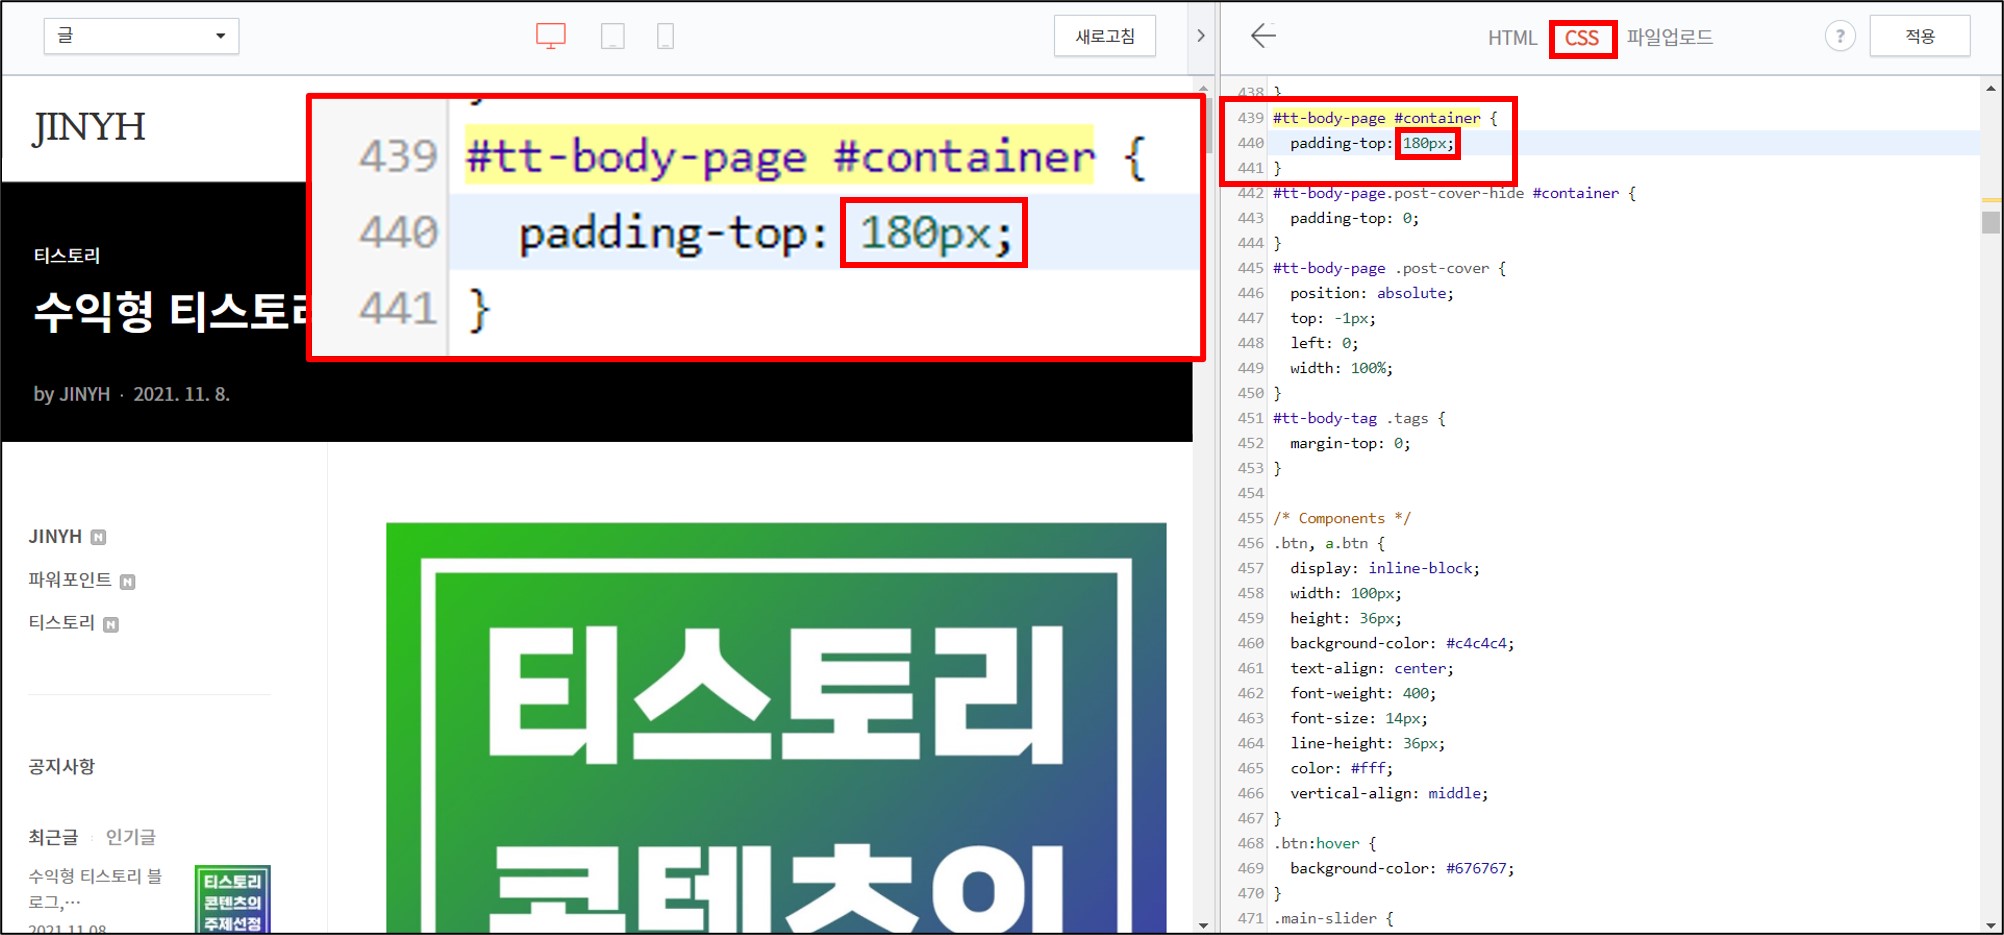
Task: Click code editor scrollbar down arrow
Action: [1991, 925]
